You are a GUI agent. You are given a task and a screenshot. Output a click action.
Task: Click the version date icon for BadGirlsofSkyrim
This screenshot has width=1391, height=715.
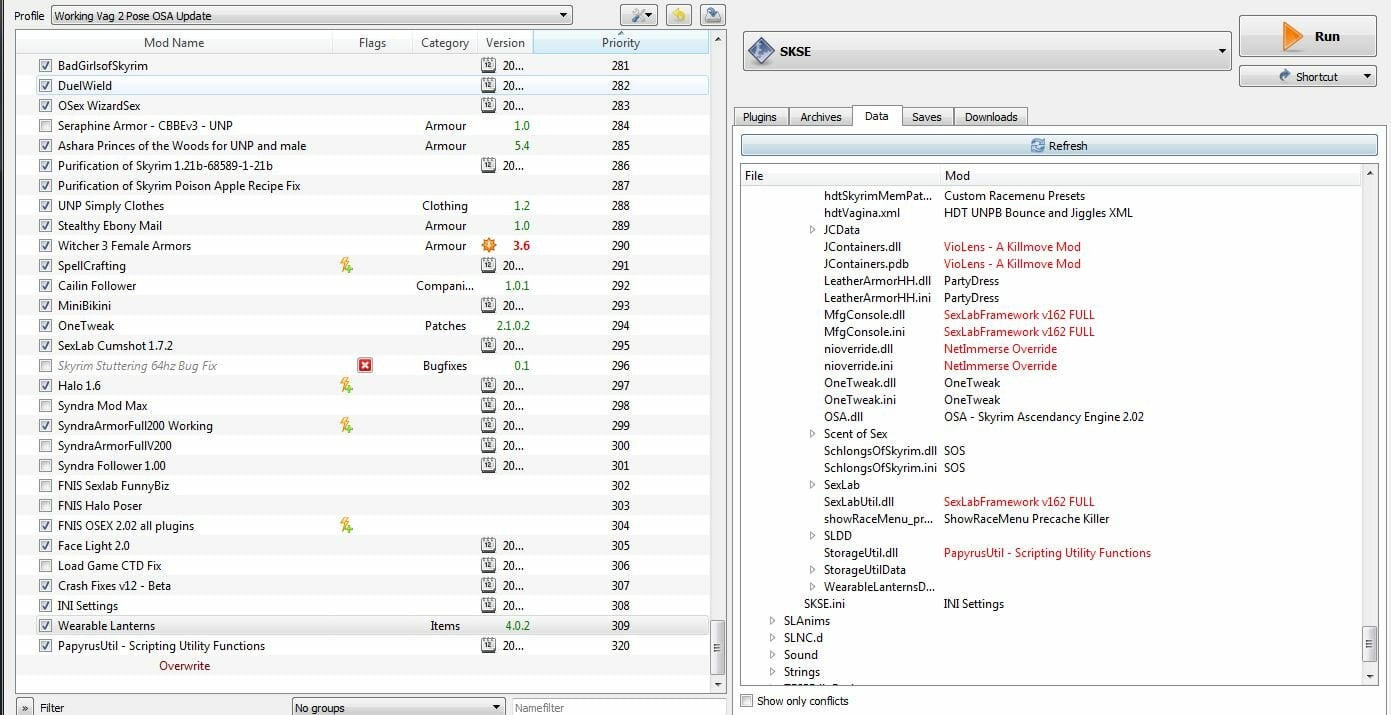click(x=488, y=65)
